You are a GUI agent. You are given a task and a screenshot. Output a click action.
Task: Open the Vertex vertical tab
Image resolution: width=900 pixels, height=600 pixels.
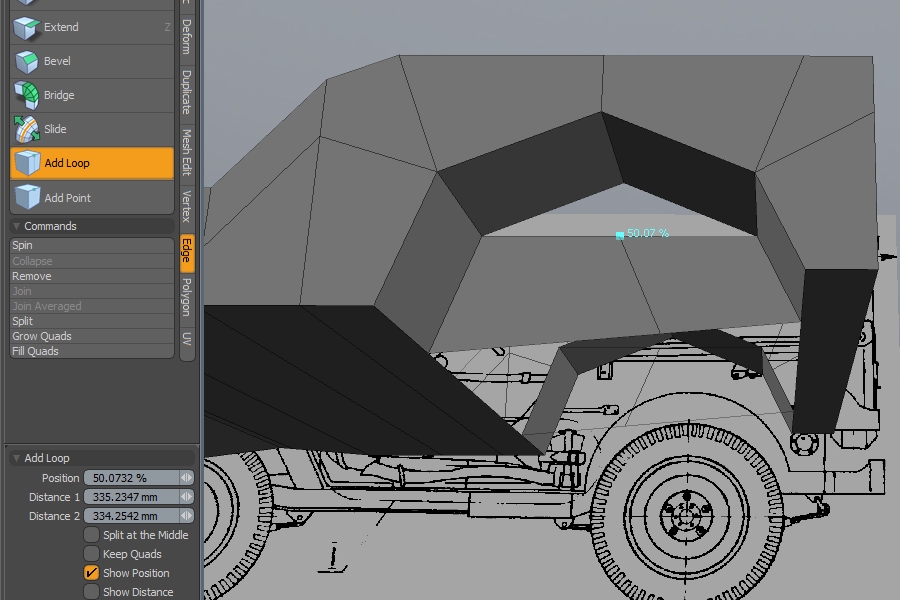187,206
